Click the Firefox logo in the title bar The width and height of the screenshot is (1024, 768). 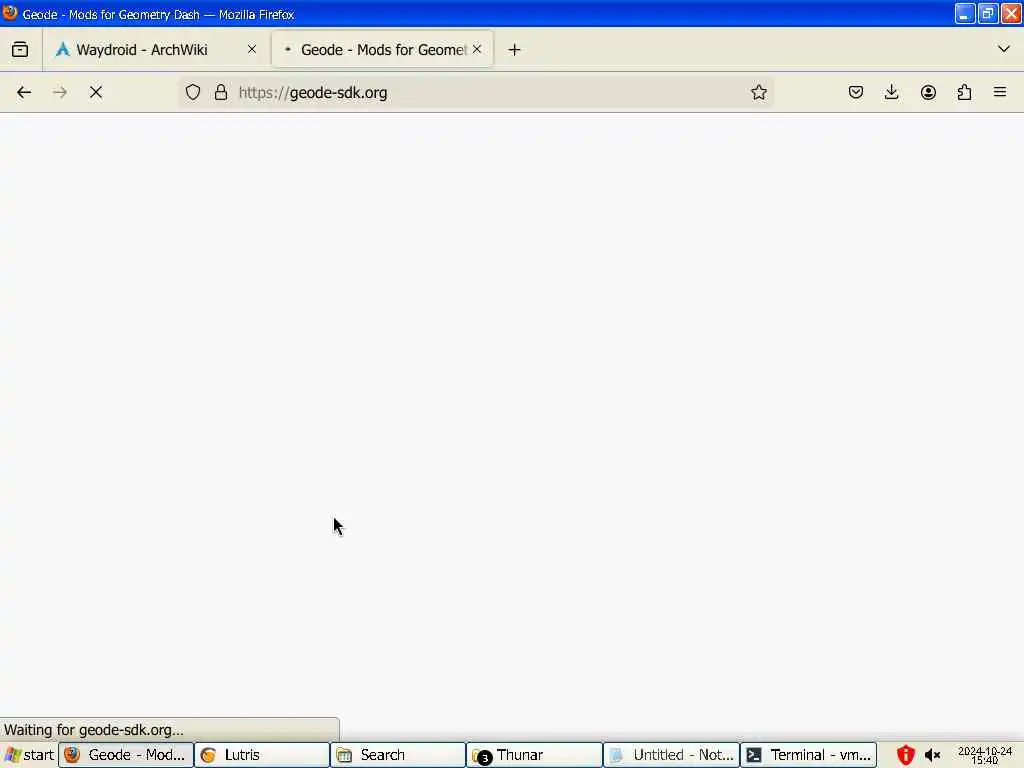[x=10, y=13]
